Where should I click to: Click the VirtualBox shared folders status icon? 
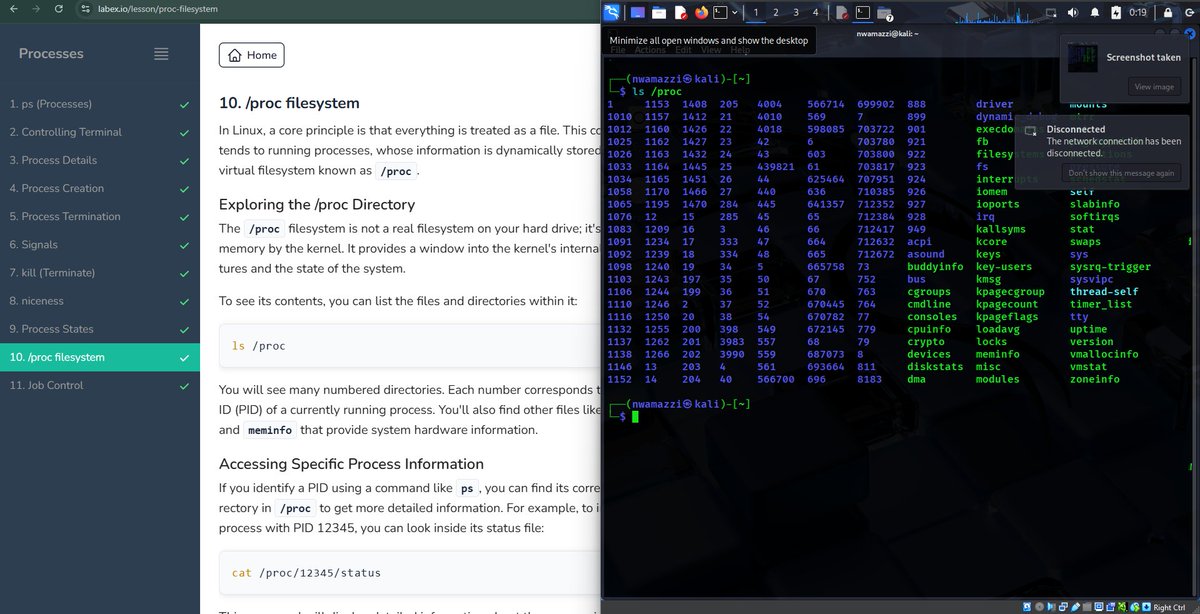coord(1087,607)
